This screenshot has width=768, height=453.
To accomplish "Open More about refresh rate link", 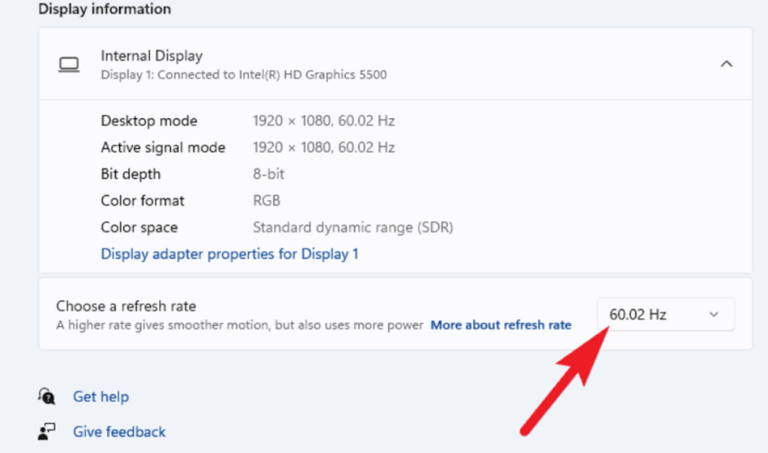I will coord(501,325).
